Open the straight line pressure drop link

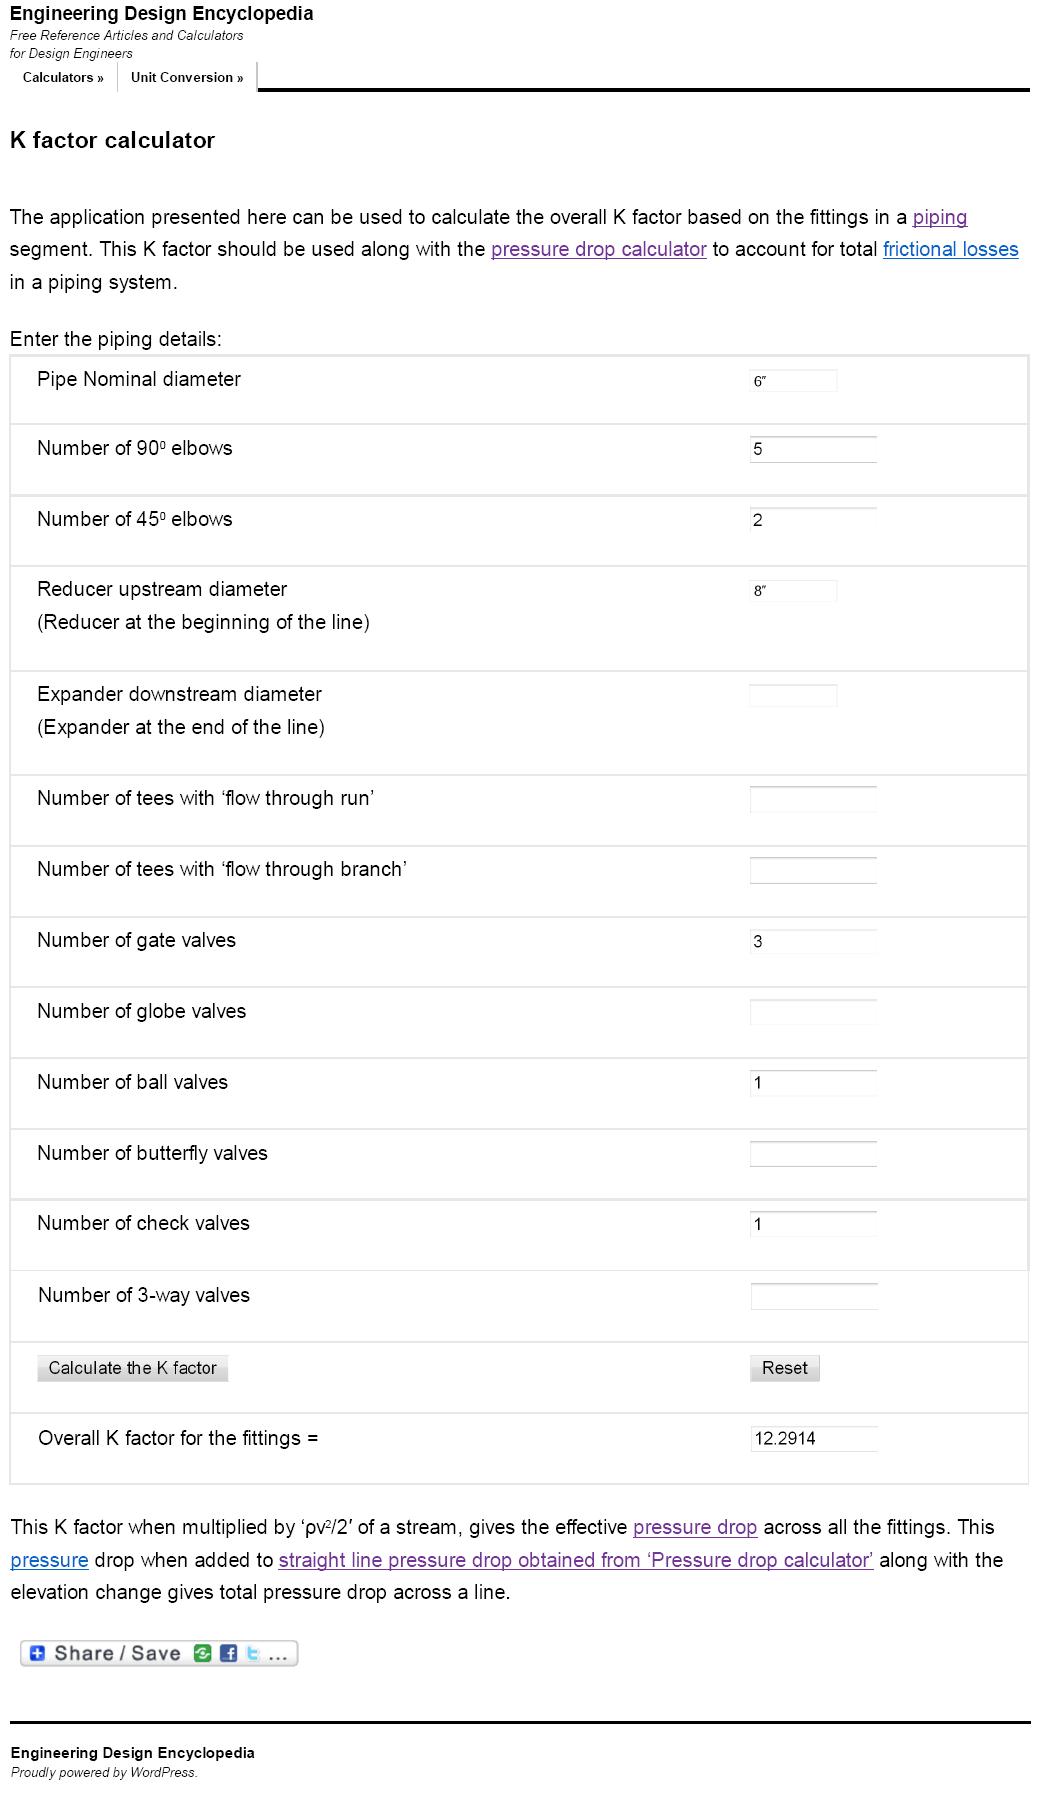point(575,1560)
